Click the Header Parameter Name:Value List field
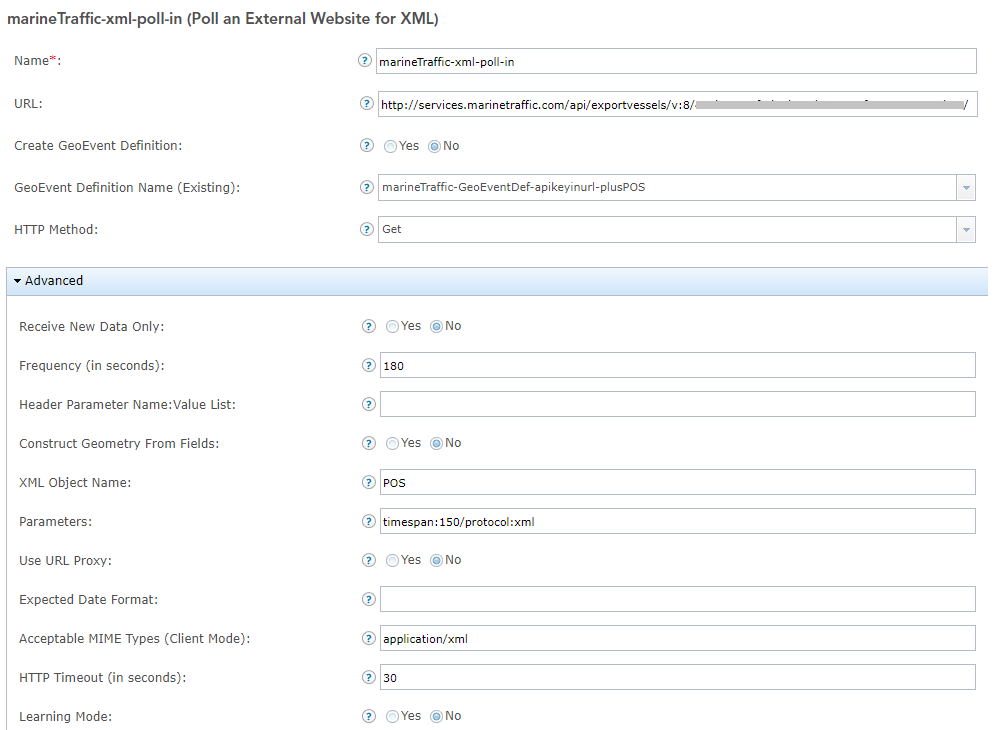The image size is (1008, 730). point(677,404)
